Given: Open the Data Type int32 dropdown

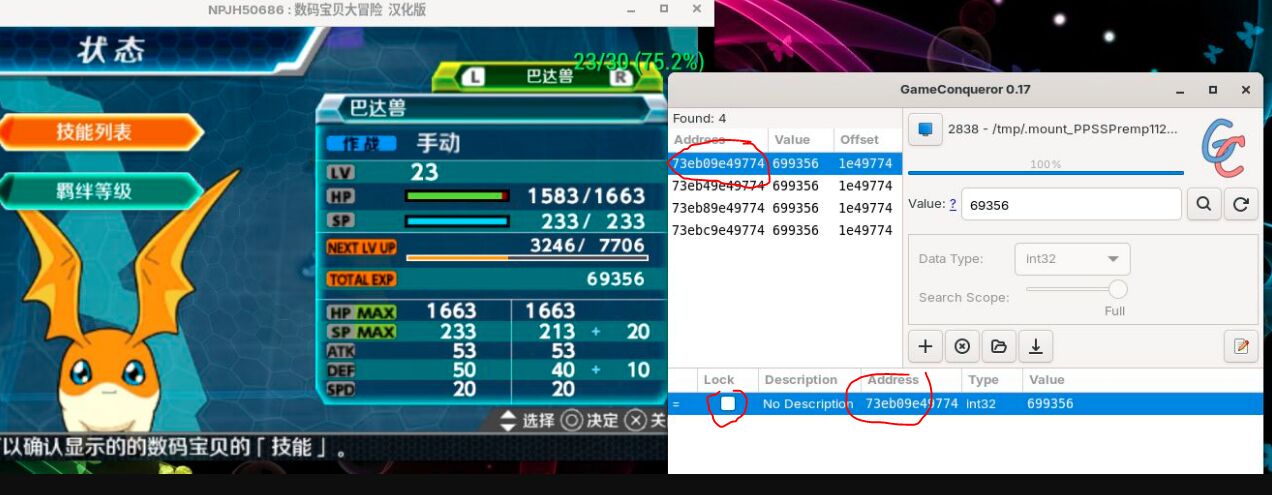Looking at the screenshot, I should [x=1071, y=259].
